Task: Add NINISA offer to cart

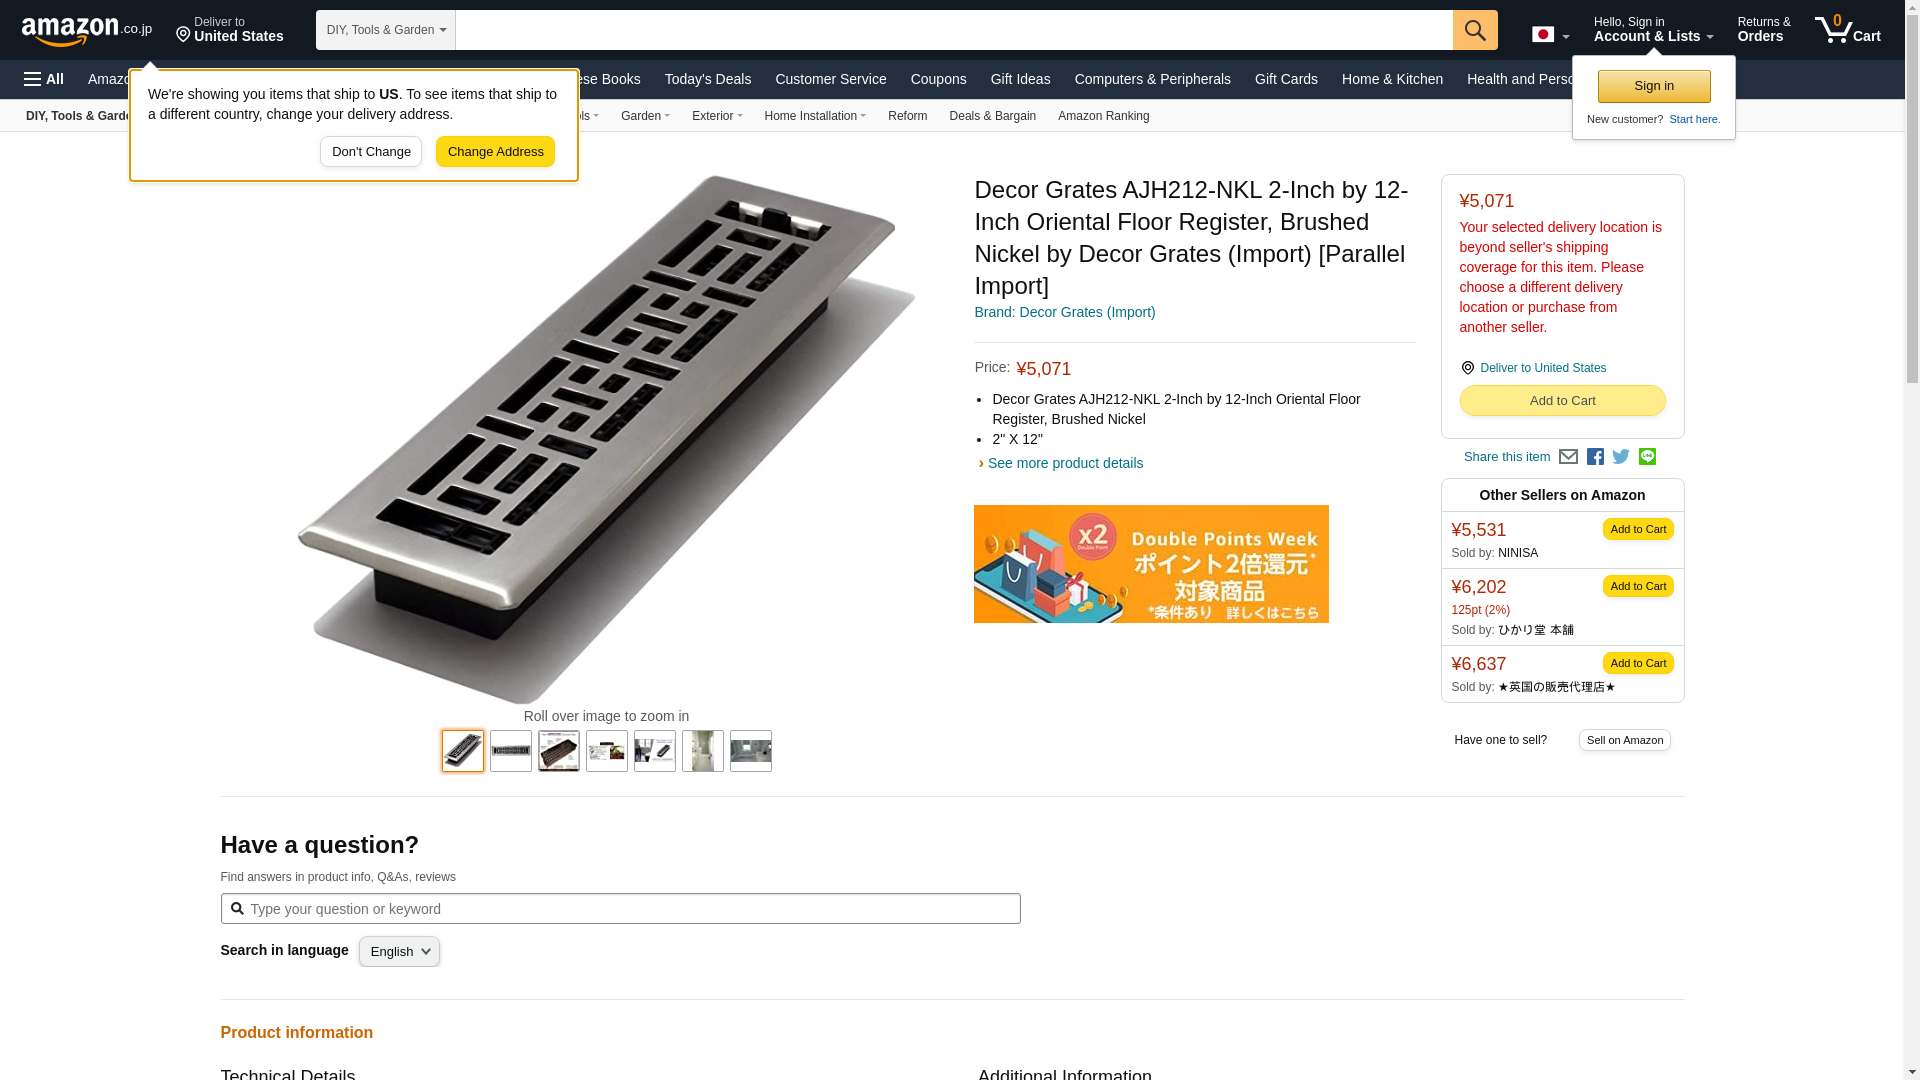Action: [1638, 529]
